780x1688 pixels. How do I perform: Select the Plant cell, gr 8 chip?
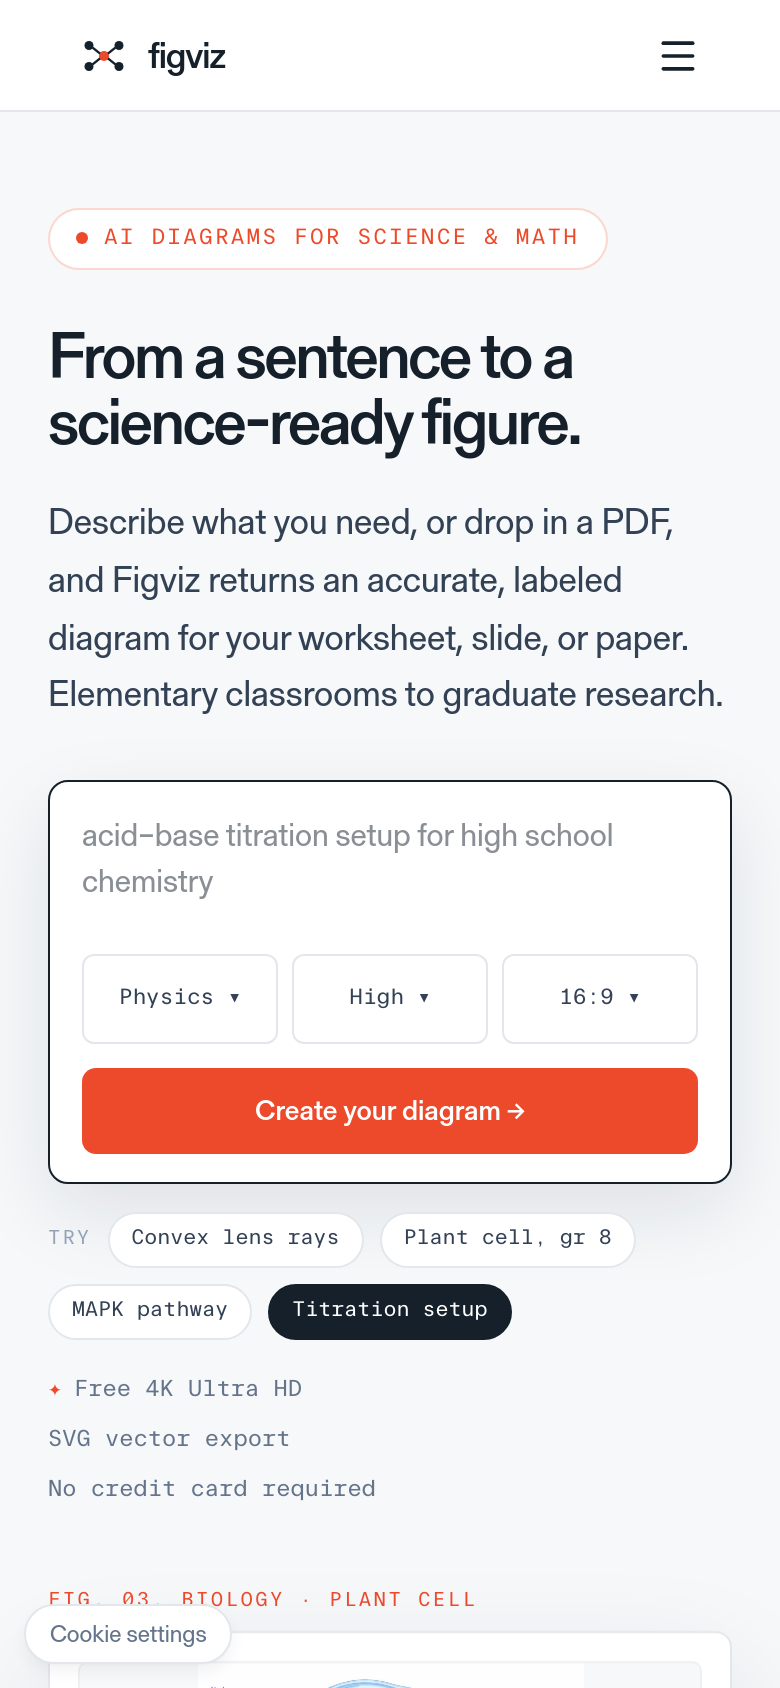[508, 1239]
